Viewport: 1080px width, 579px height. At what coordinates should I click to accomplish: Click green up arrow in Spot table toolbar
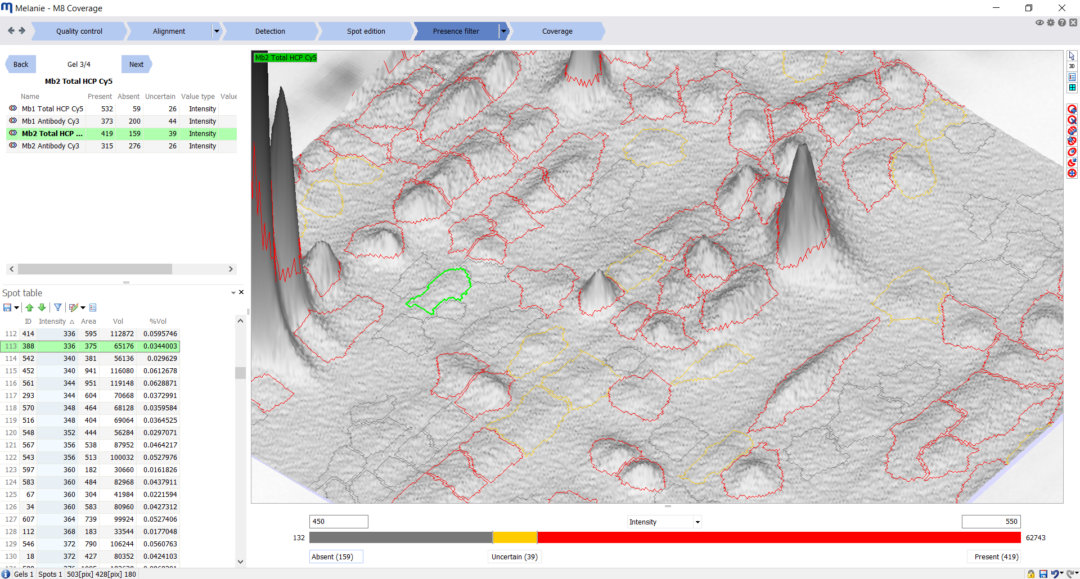[29, 307]
